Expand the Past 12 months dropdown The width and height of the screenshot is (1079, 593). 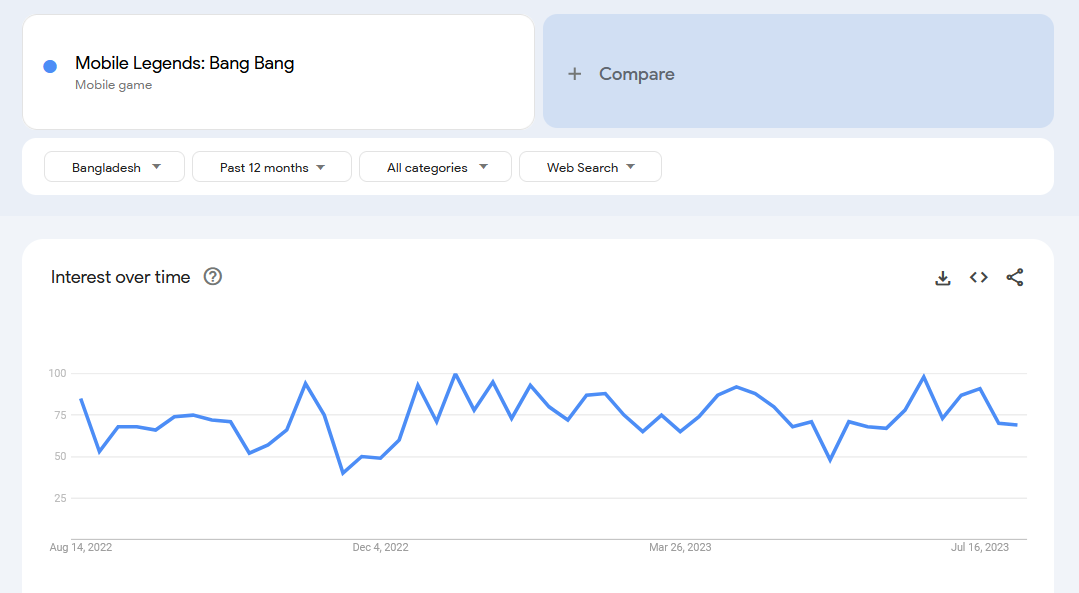click(272, 167)
